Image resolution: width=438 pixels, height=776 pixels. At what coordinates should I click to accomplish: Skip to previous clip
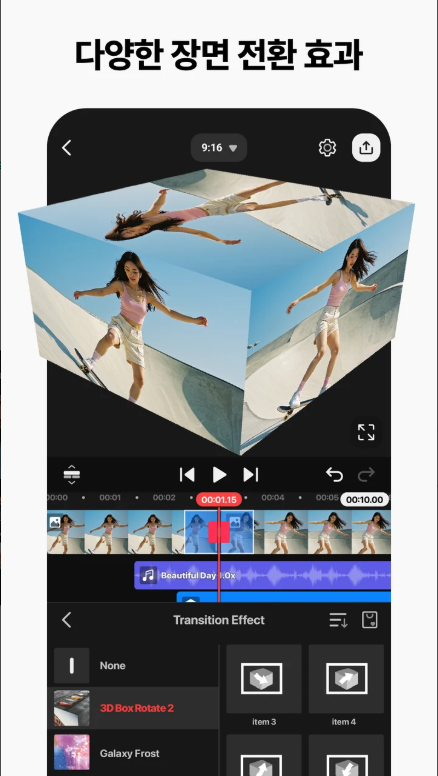[187, 475]
